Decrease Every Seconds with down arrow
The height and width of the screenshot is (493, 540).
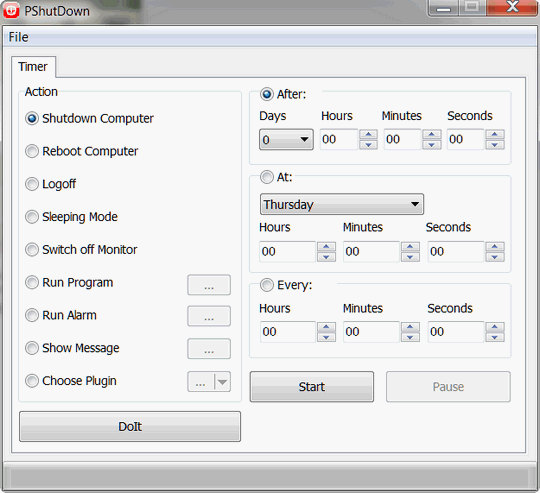[x=495, y=337]
